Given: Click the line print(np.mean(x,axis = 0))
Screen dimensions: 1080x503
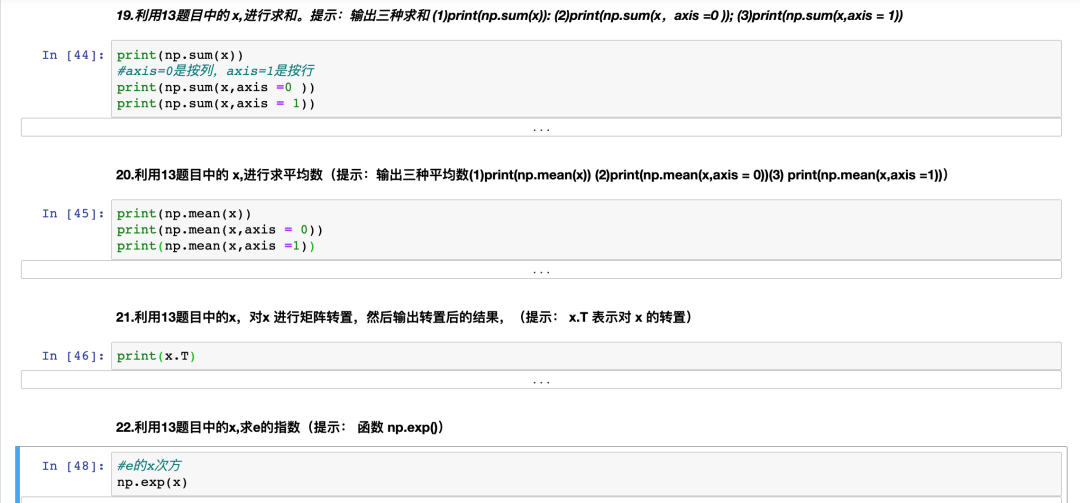Looking at the screenshot, I should tap(220, 229).
